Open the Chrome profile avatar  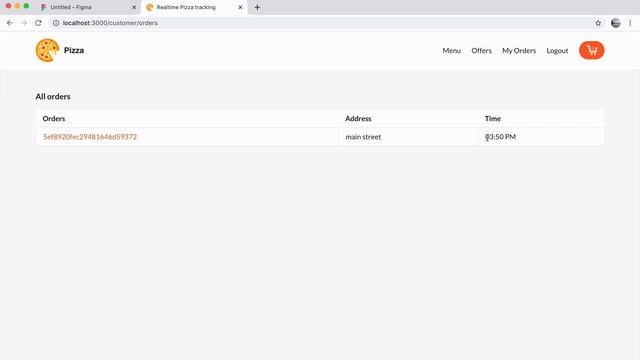point(616,23)
